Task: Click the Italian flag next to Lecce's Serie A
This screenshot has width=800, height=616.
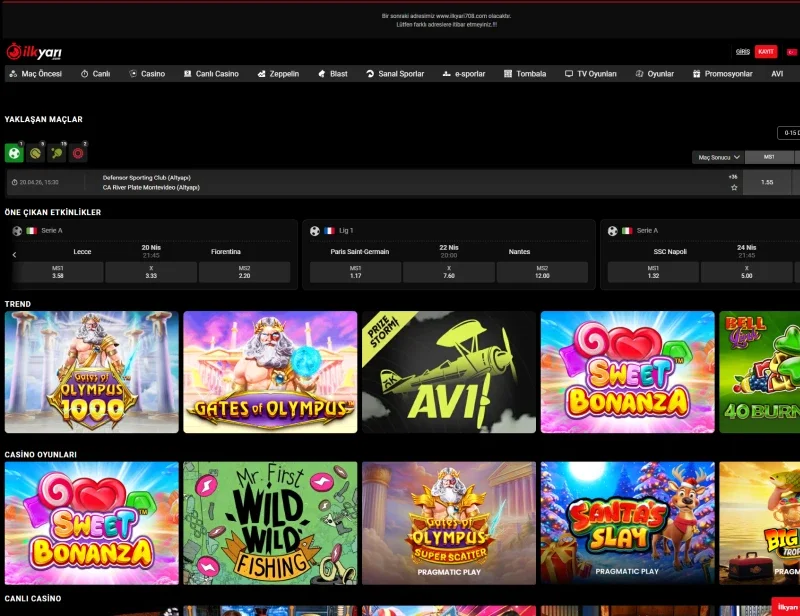Action: [32, 231]
